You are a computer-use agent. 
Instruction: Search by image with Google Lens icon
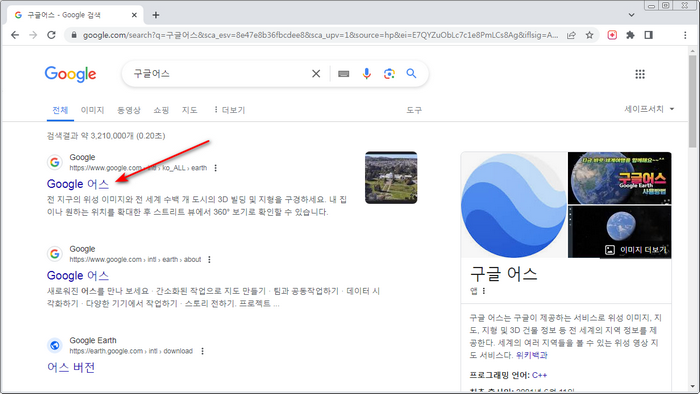click(389, 74)
